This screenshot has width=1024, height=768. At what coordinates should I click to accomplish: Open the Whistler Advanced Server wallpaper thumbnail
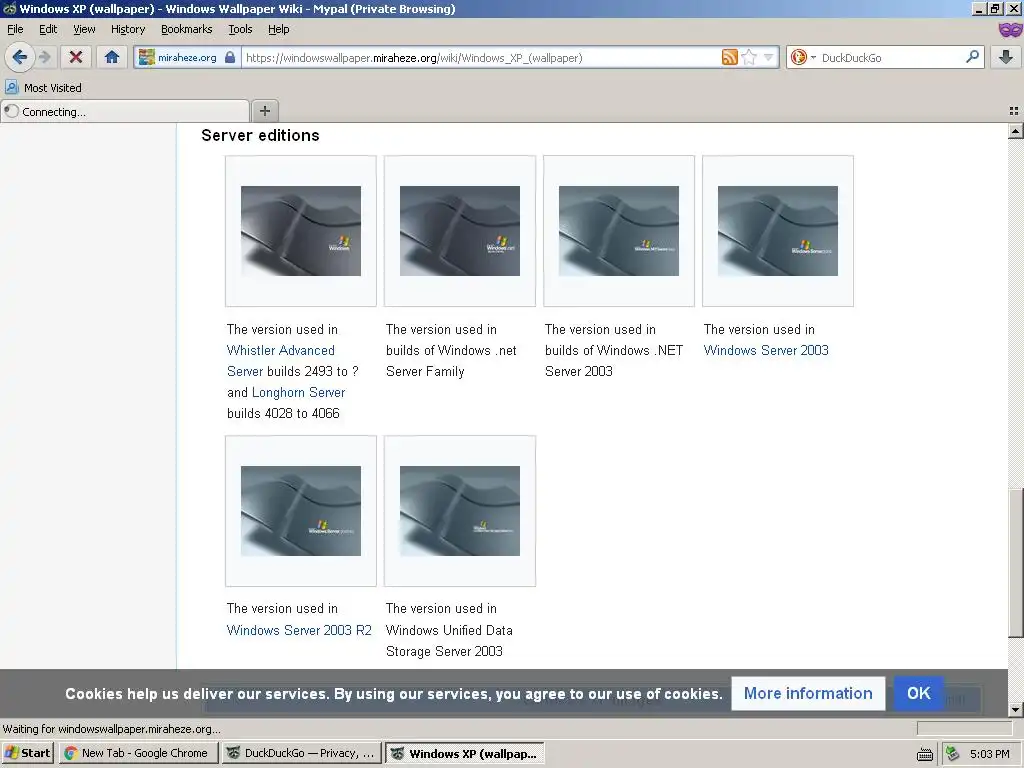click(301, 231)
